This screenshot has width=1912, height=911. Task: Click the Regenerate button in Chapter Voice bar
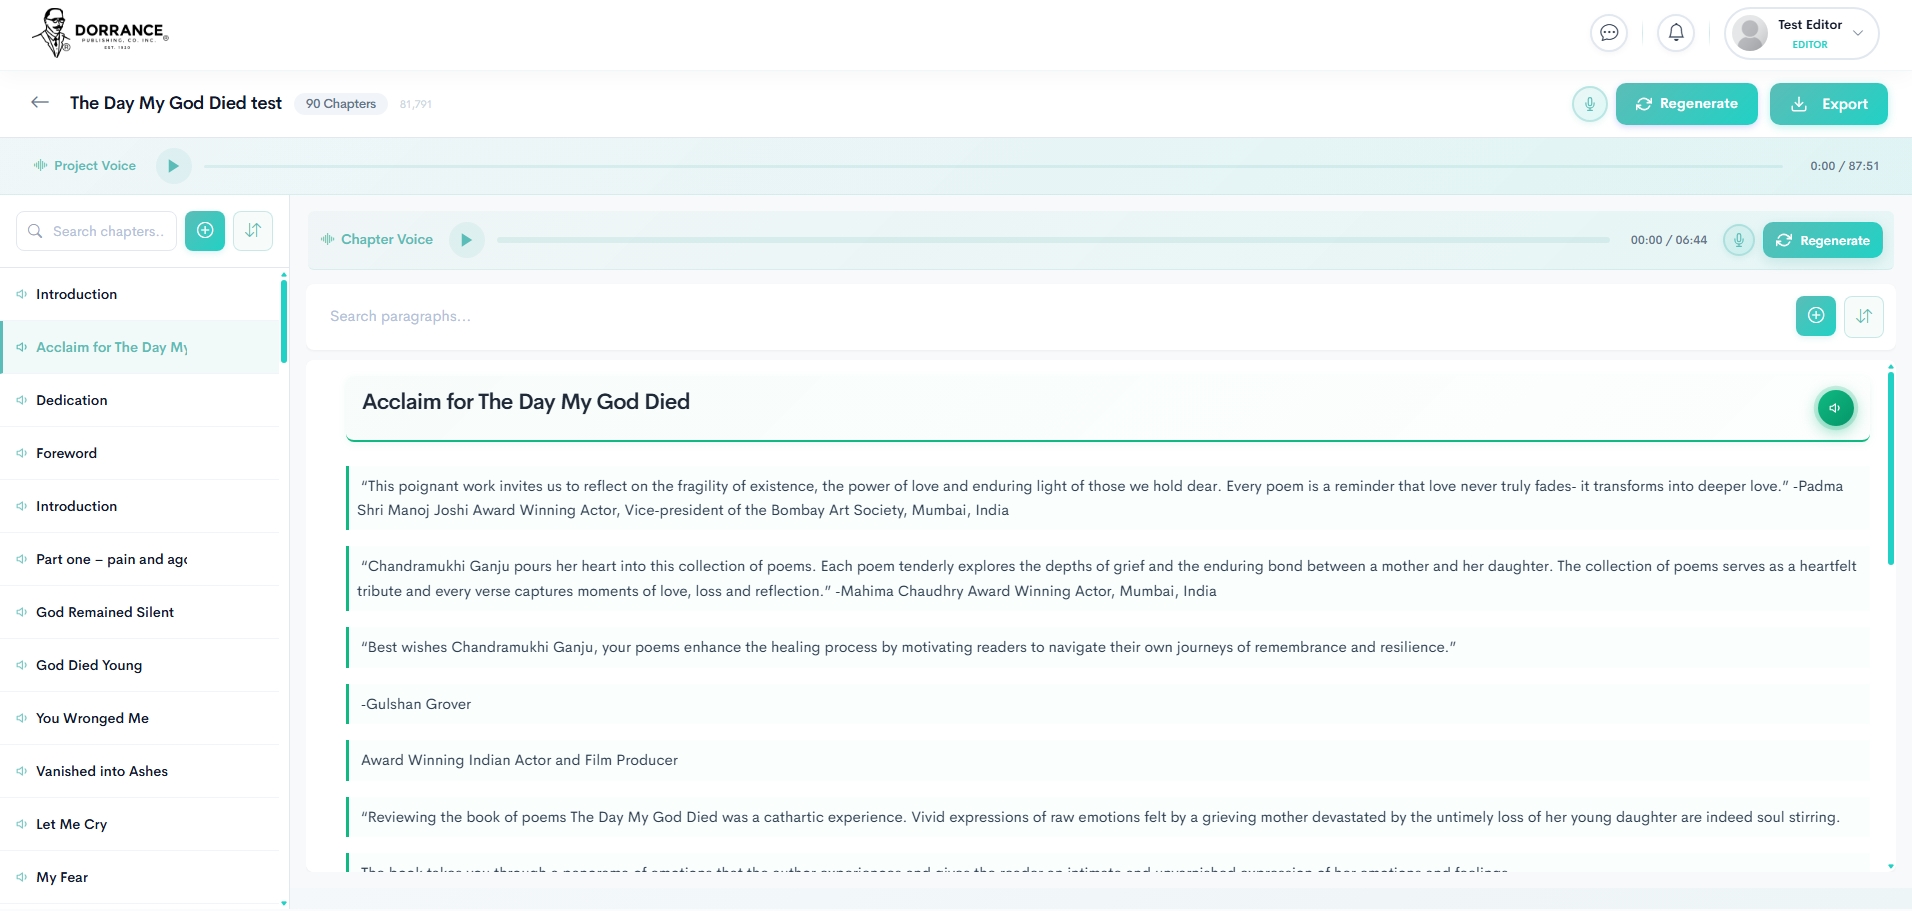1822,240
